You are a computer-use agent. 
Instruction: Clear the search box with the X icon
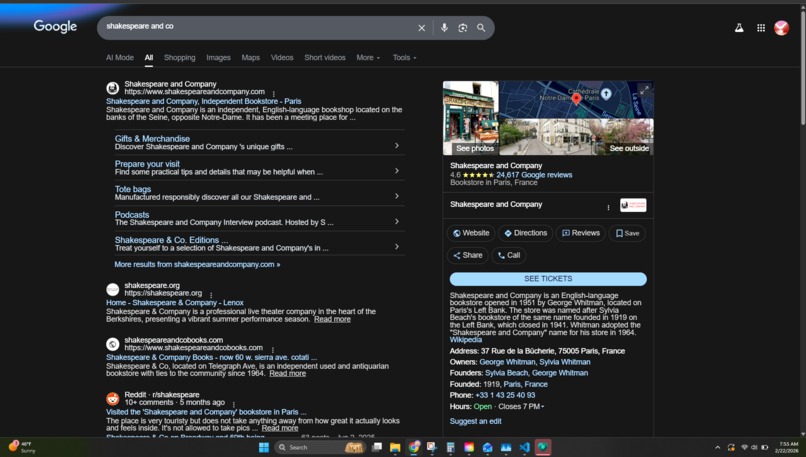pos(422,28)
